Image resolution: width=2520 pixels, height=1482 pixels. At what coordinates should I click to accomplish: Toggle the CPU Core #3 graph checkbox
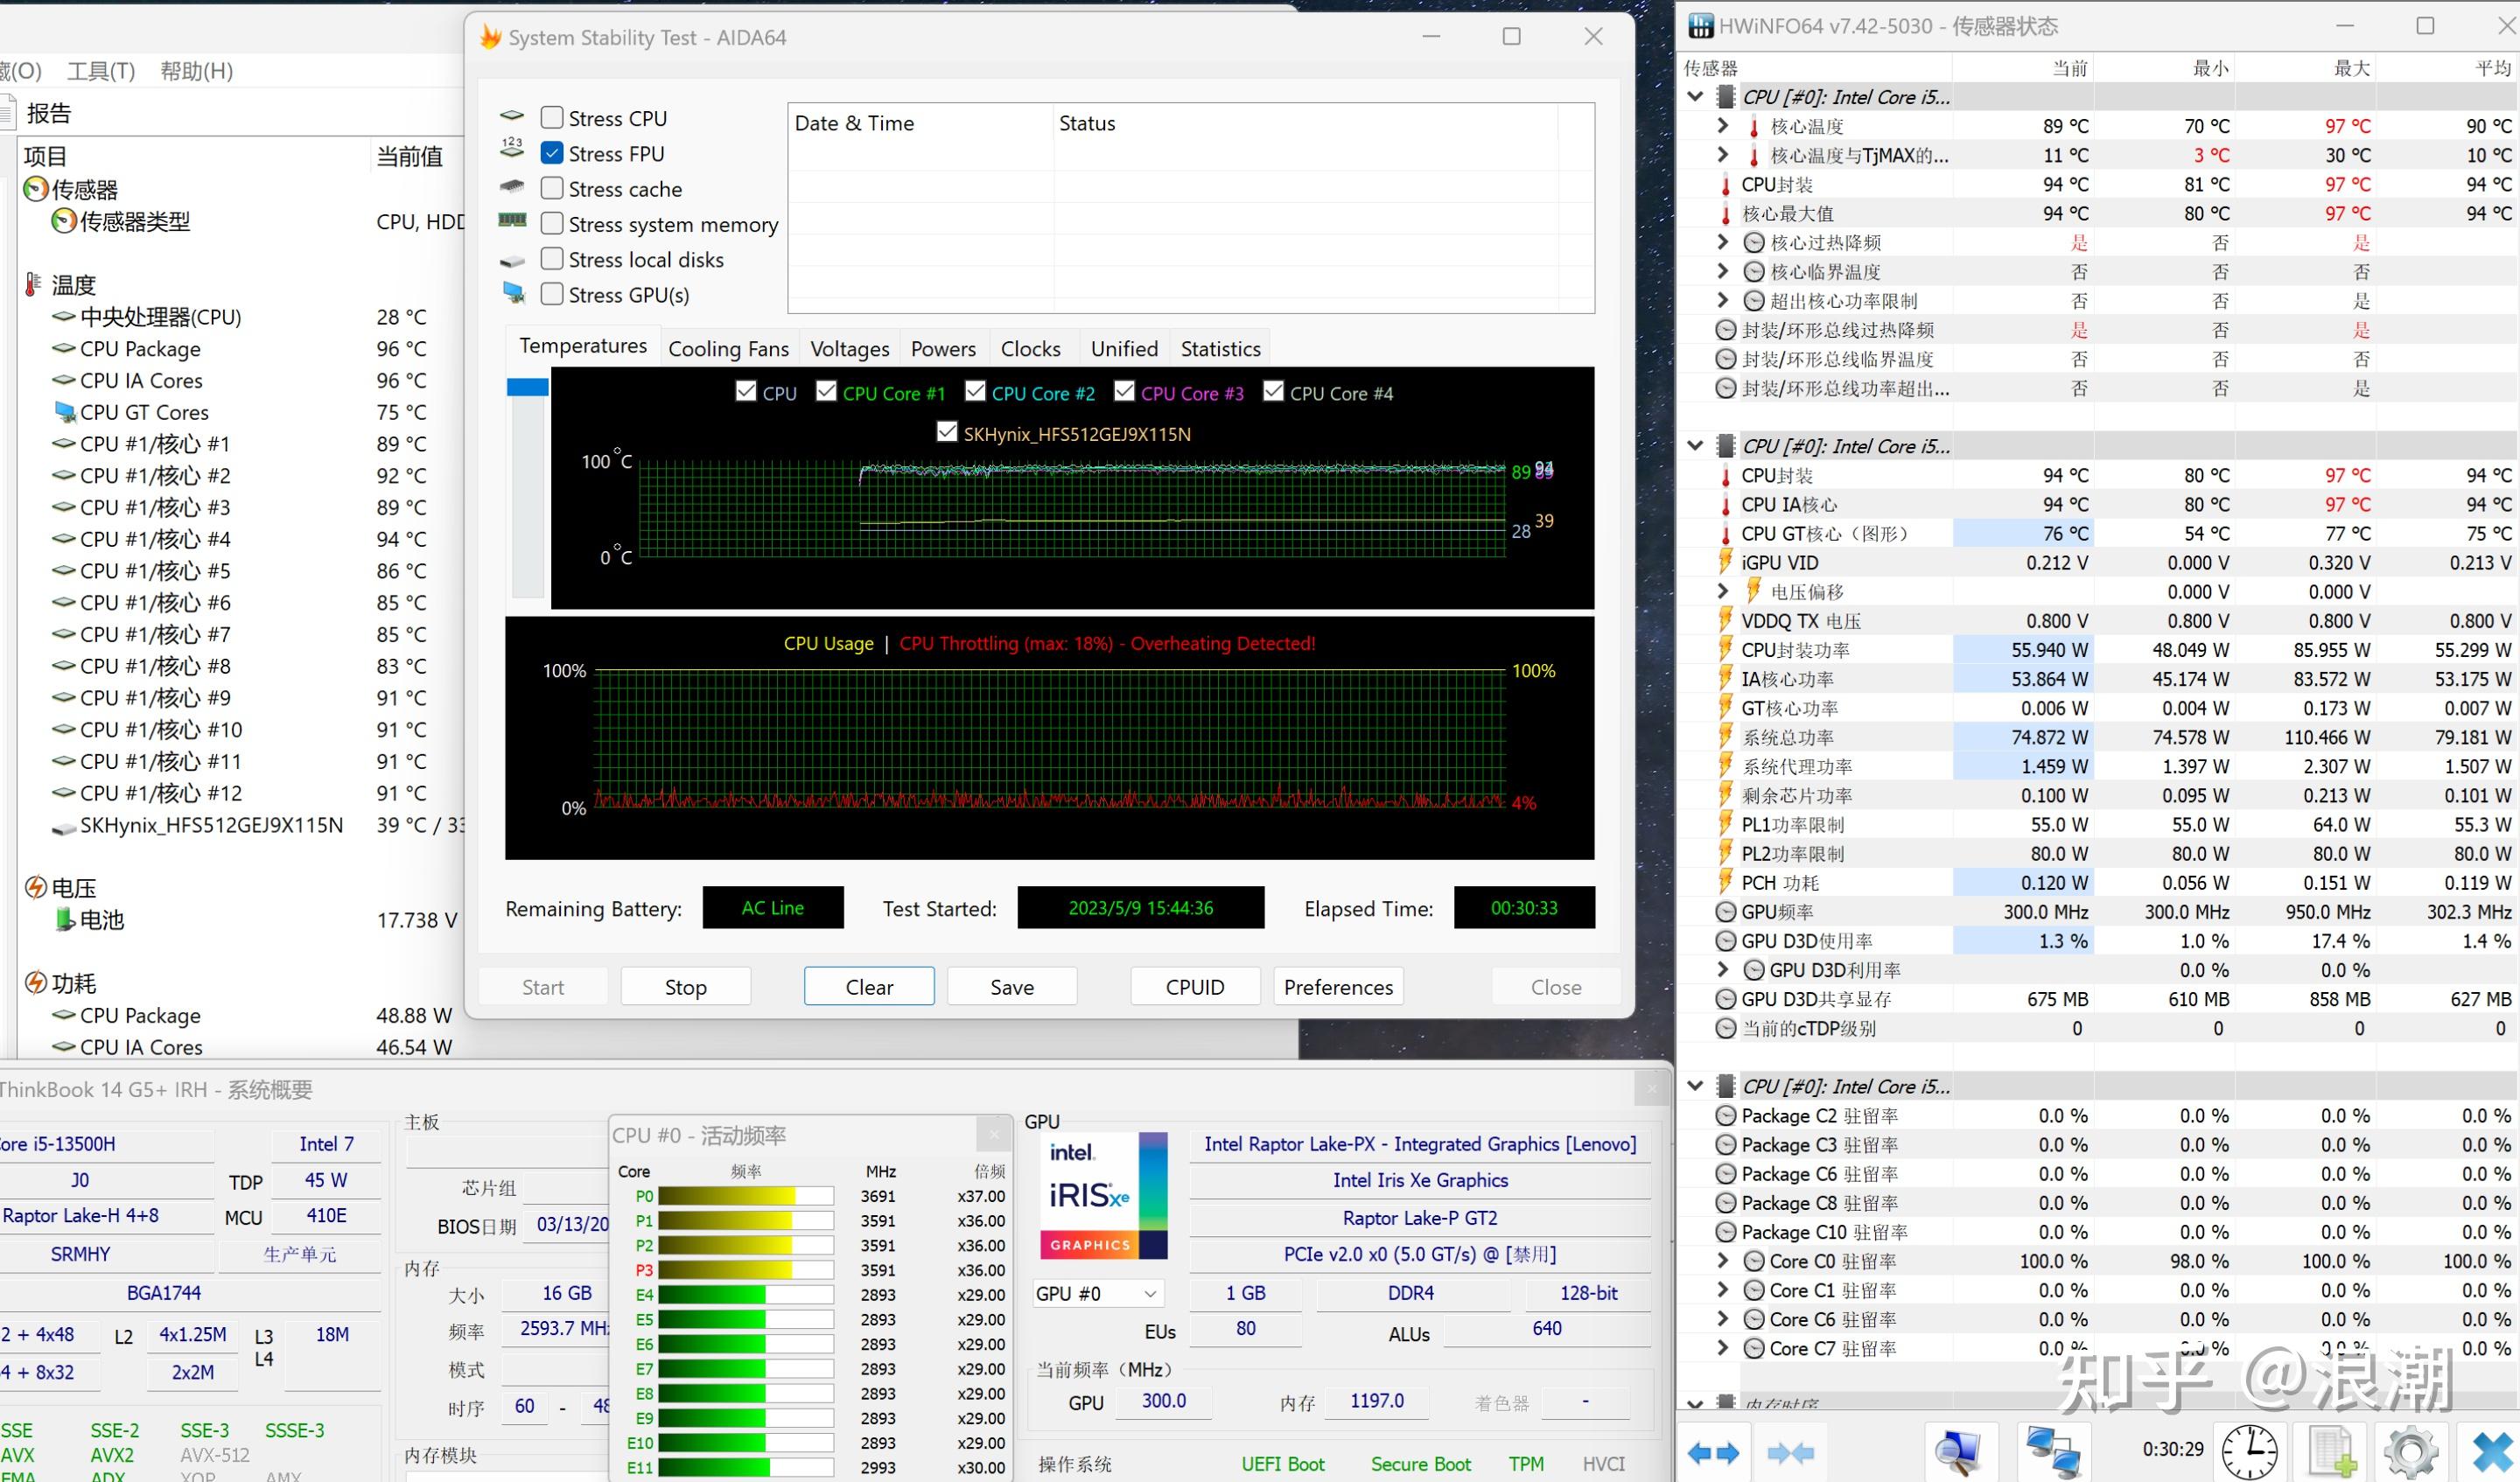point(1124,392)
